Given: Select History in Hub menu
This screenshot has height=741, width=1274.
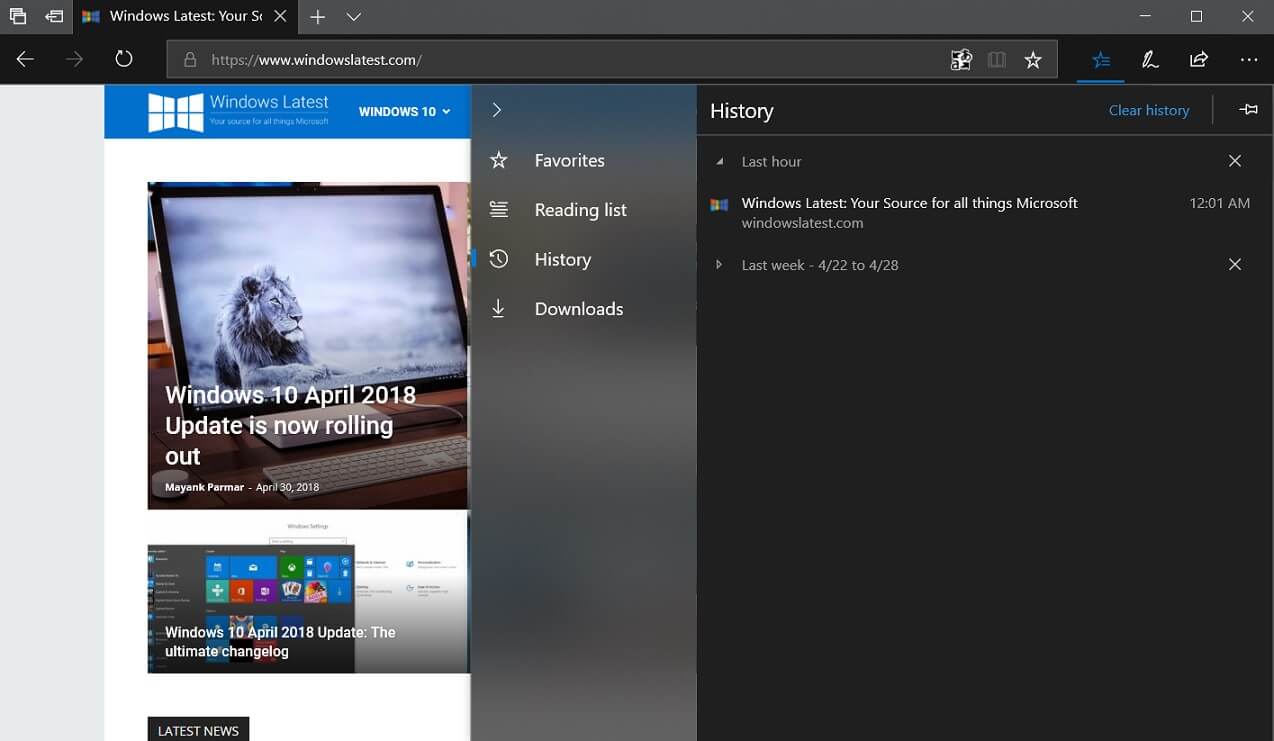Looking at the screenshot, I should point(584,259).
